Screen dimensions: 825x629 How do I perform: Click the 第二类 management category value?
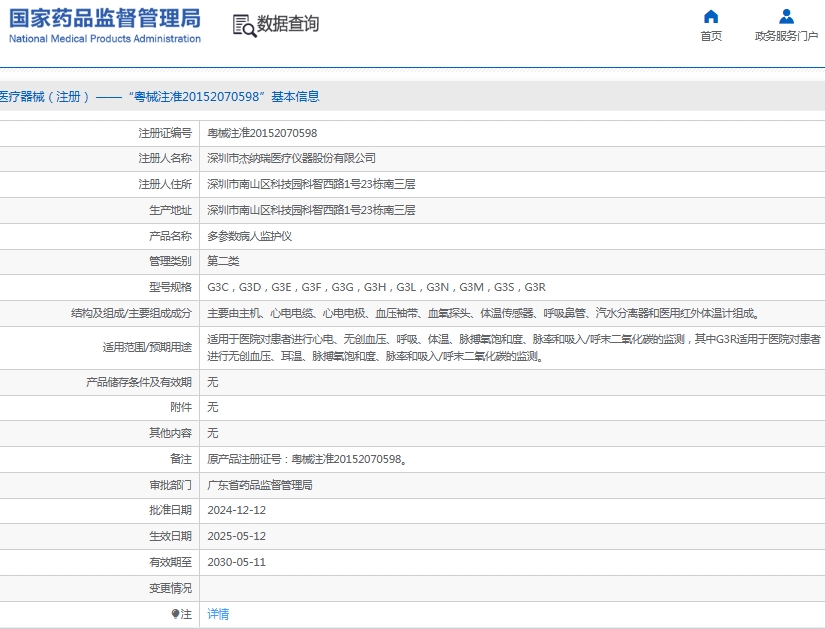pos(223,261)
